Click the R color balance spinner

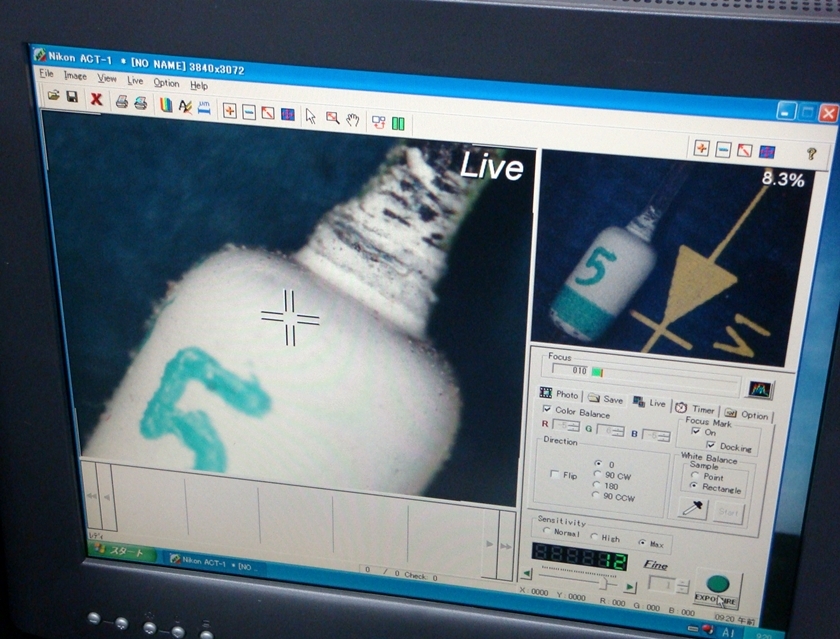[x=567, y=426]
